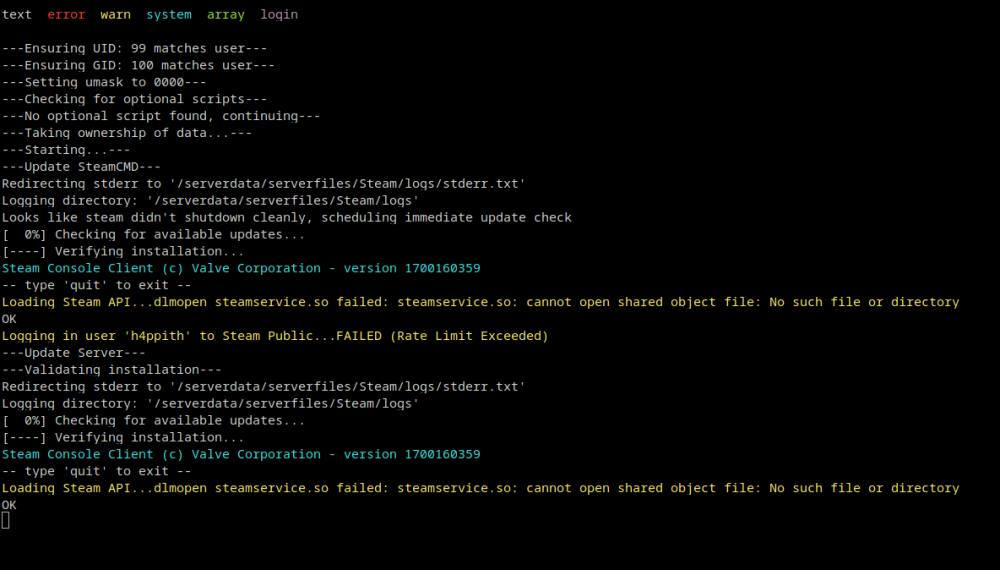Image resolution: width=1000 pixels, height=570 pixels.
Task: Select the green 'array' legend label
Action: point(226,15)
